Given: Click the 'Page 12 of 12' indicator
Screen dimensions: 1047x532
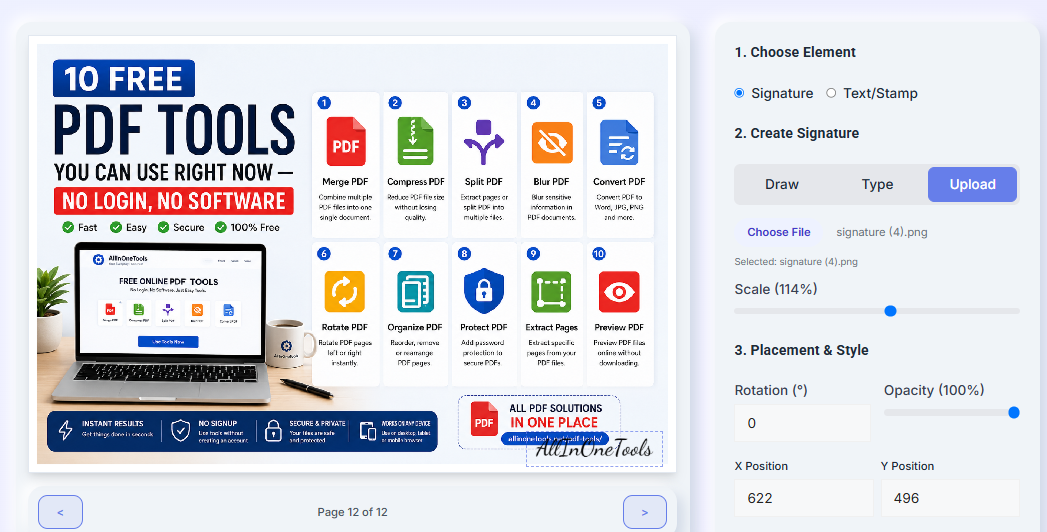Looking at the screenshot, I should coord(352,512).
